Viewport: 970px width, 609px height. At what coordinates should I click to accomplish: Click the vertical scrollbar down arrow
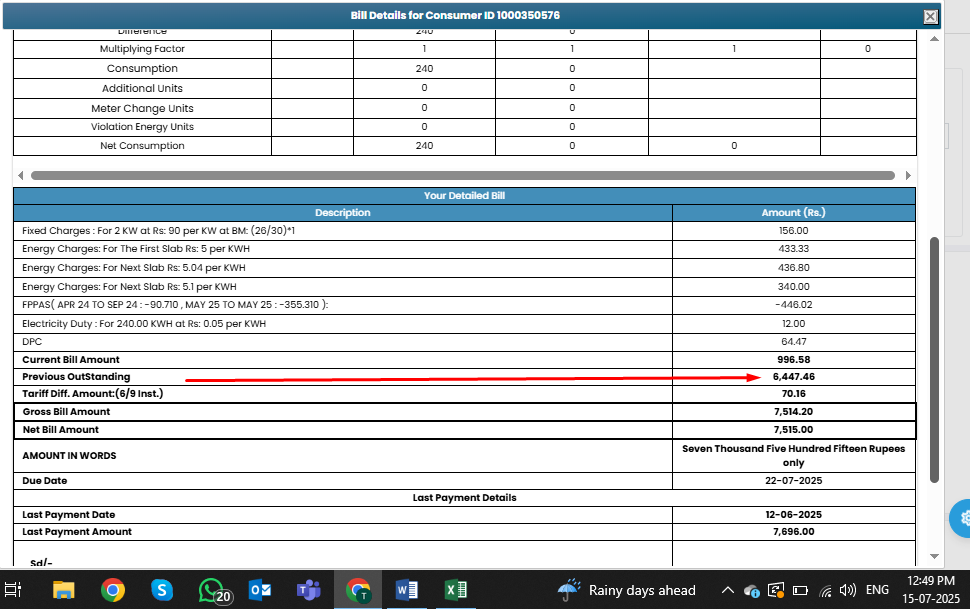coord(935,555)
